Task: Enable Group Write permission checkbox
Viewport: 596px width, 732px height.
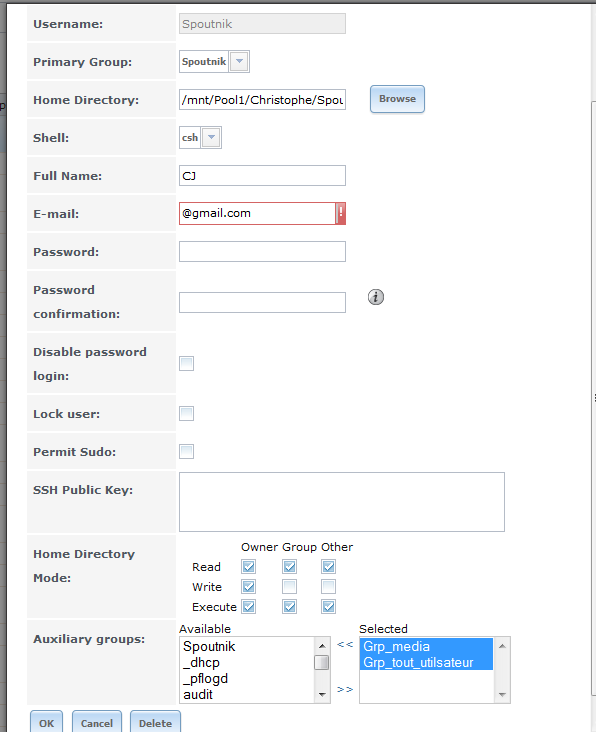Action: [x=289, y=586]
